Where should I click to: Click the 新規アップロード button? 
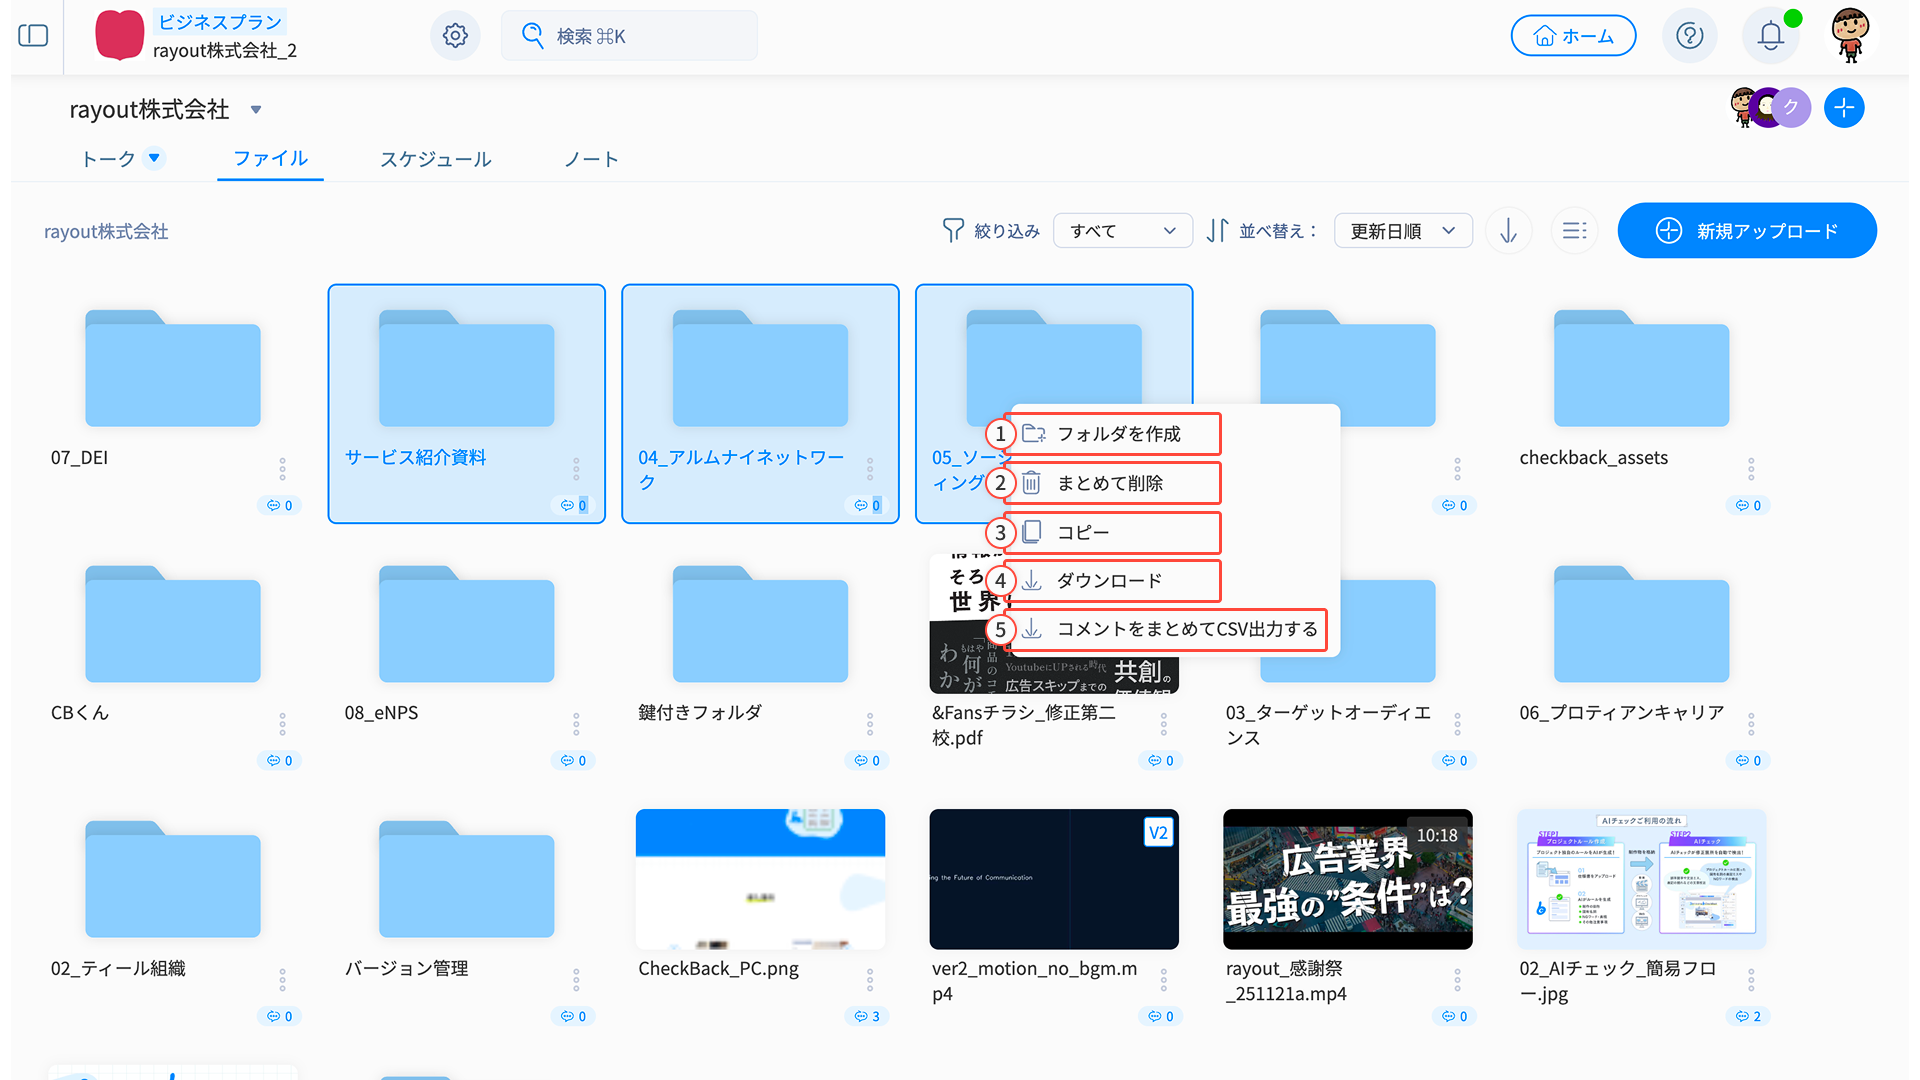point(1746,231)
